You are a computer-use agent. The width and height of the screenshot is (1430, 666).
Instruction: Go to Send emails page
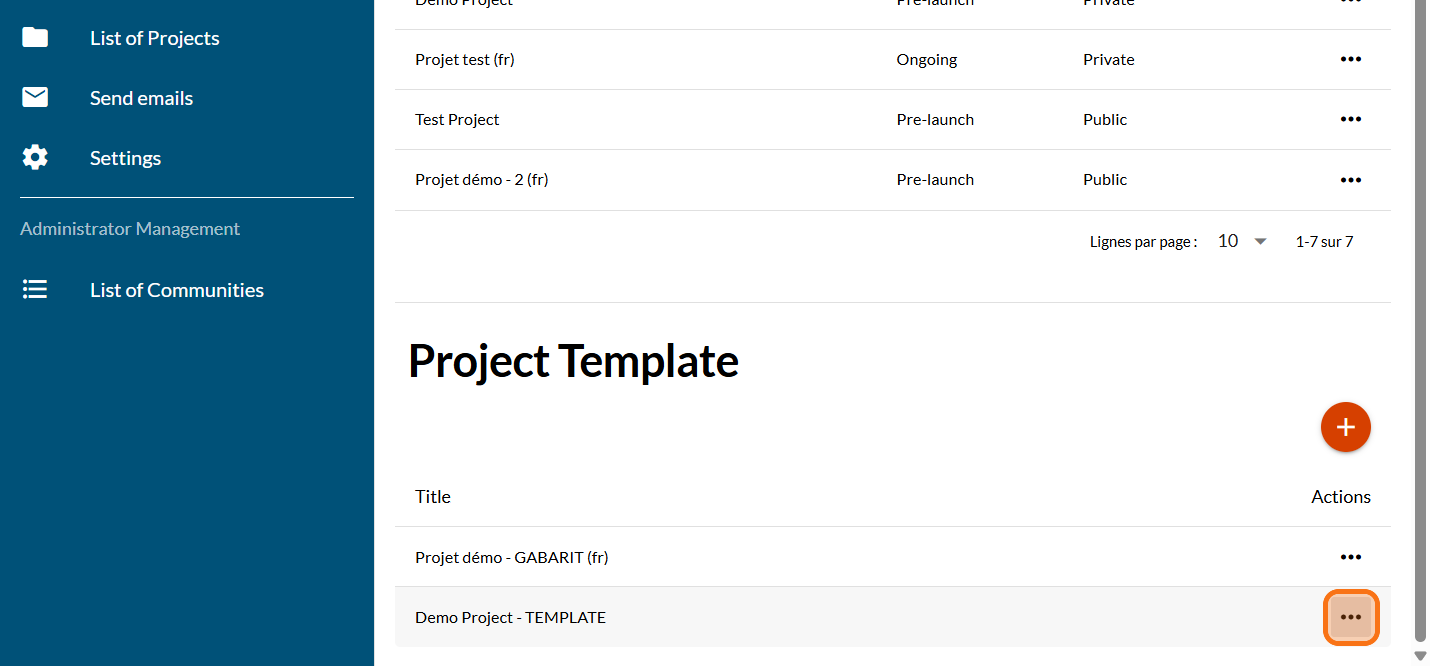[141, 98]
